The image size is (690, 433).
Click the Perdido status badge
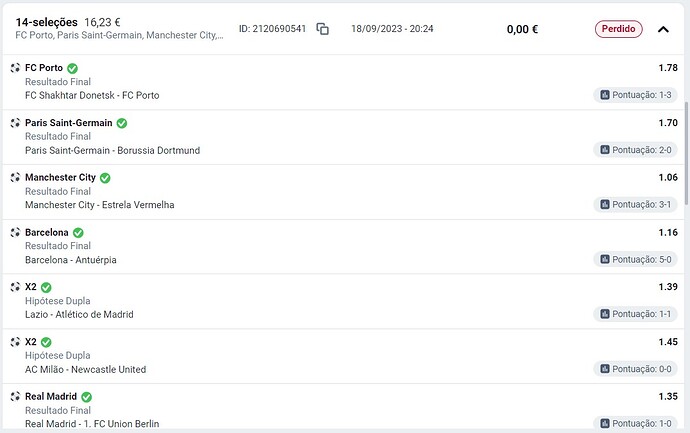tap(618, 29)
